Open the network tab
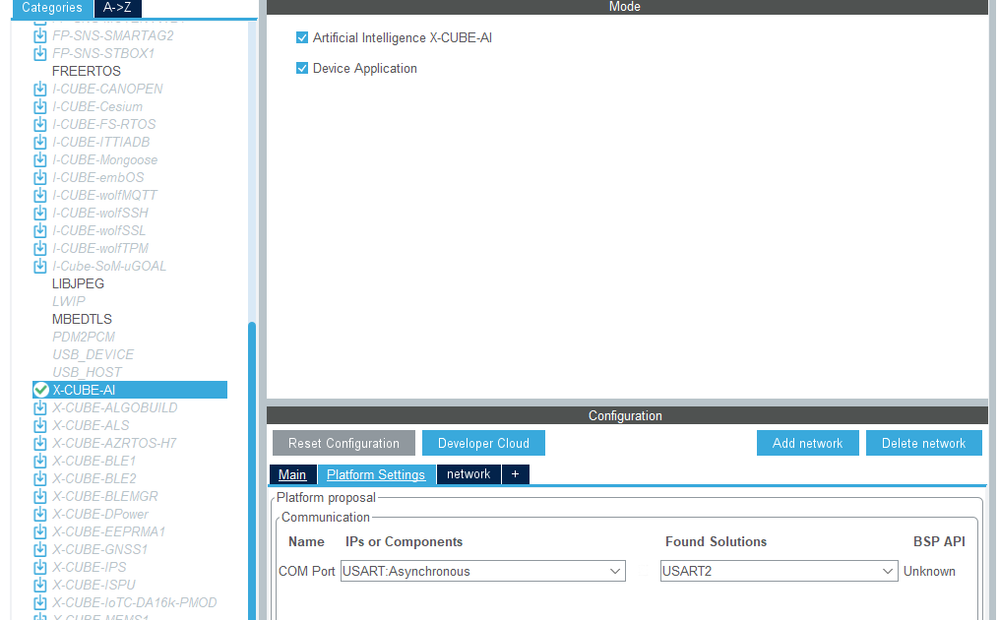Image resolution: width=999 pixels, height=620 pixels. (468, 475)
